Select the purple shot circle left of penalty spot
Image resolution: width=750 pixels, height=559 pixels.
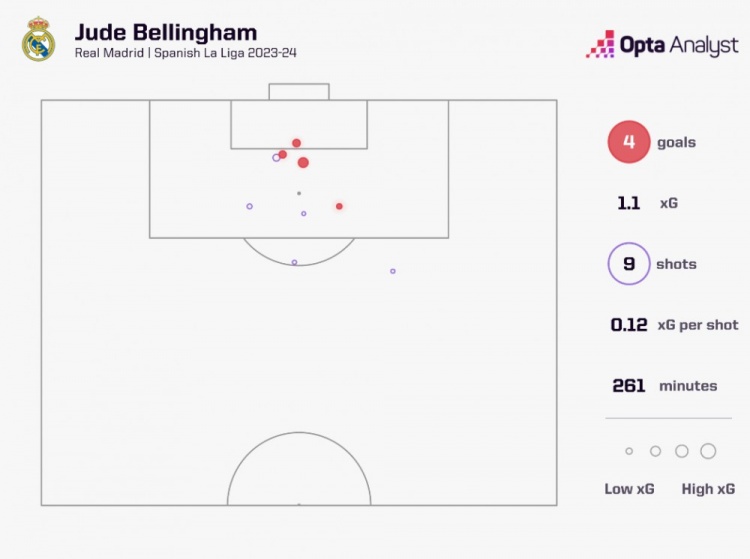tap(250, 207)
